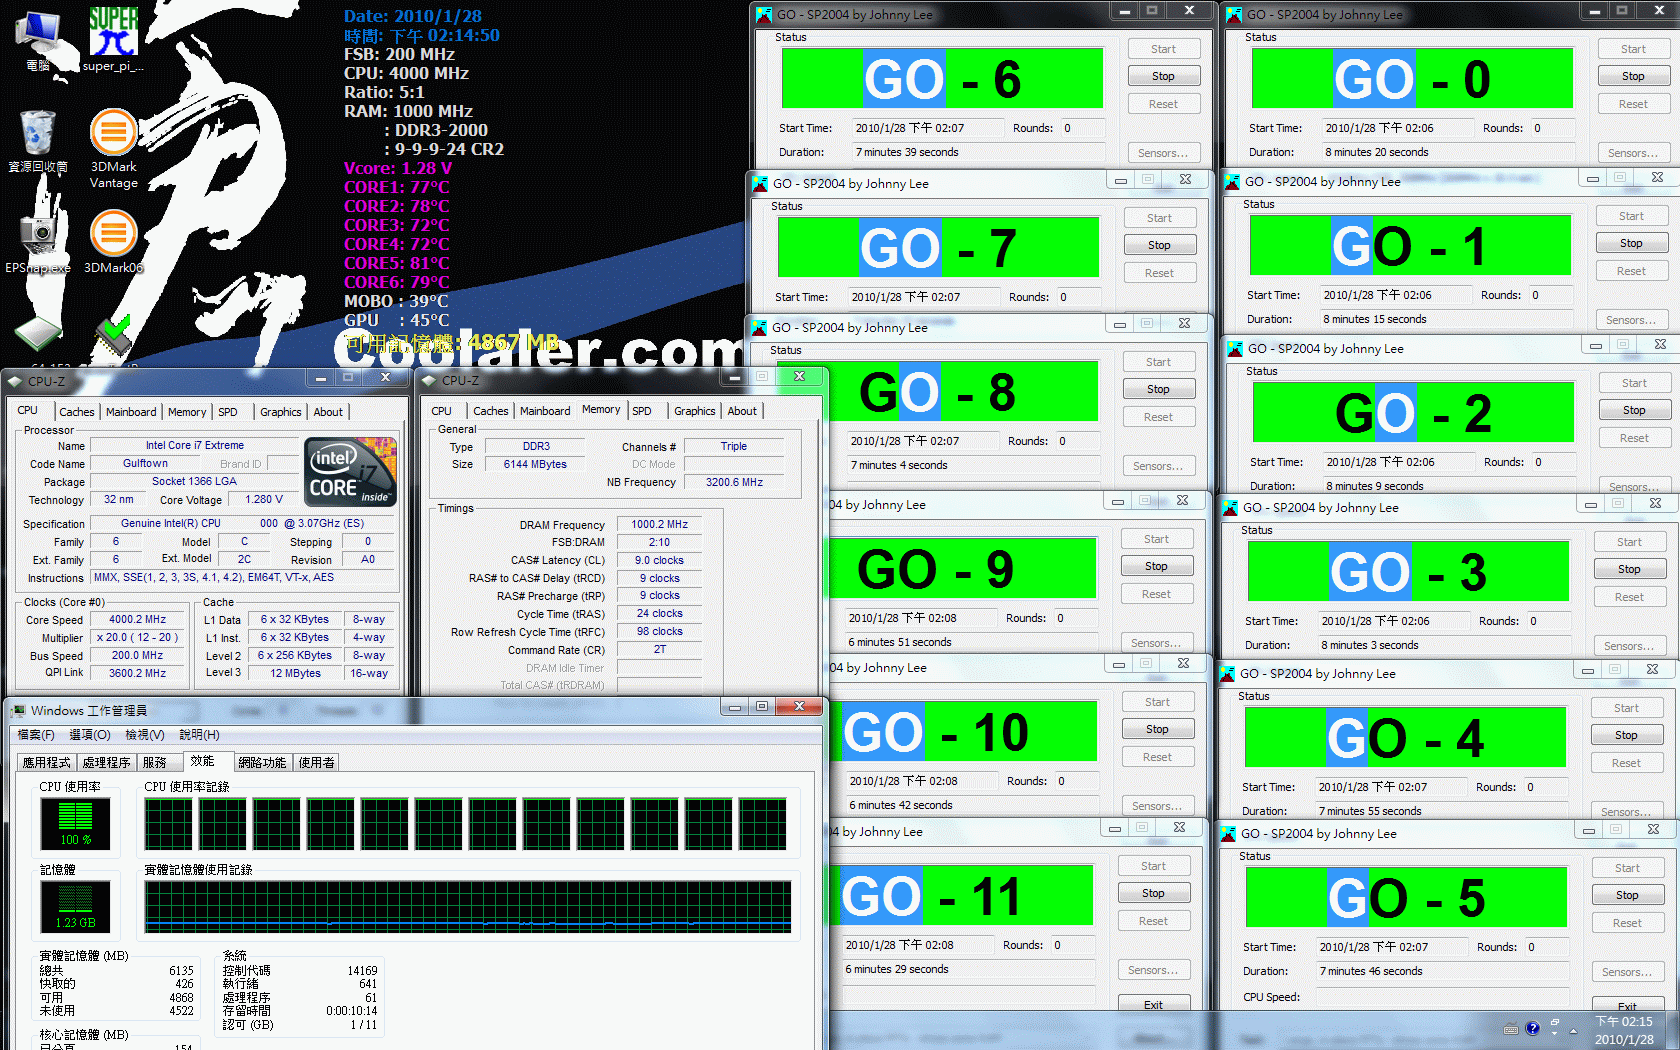Screen dimensions: 1680x1050
Task: Open the EPSnap.exe desktop icon
Action: (38, 241)
